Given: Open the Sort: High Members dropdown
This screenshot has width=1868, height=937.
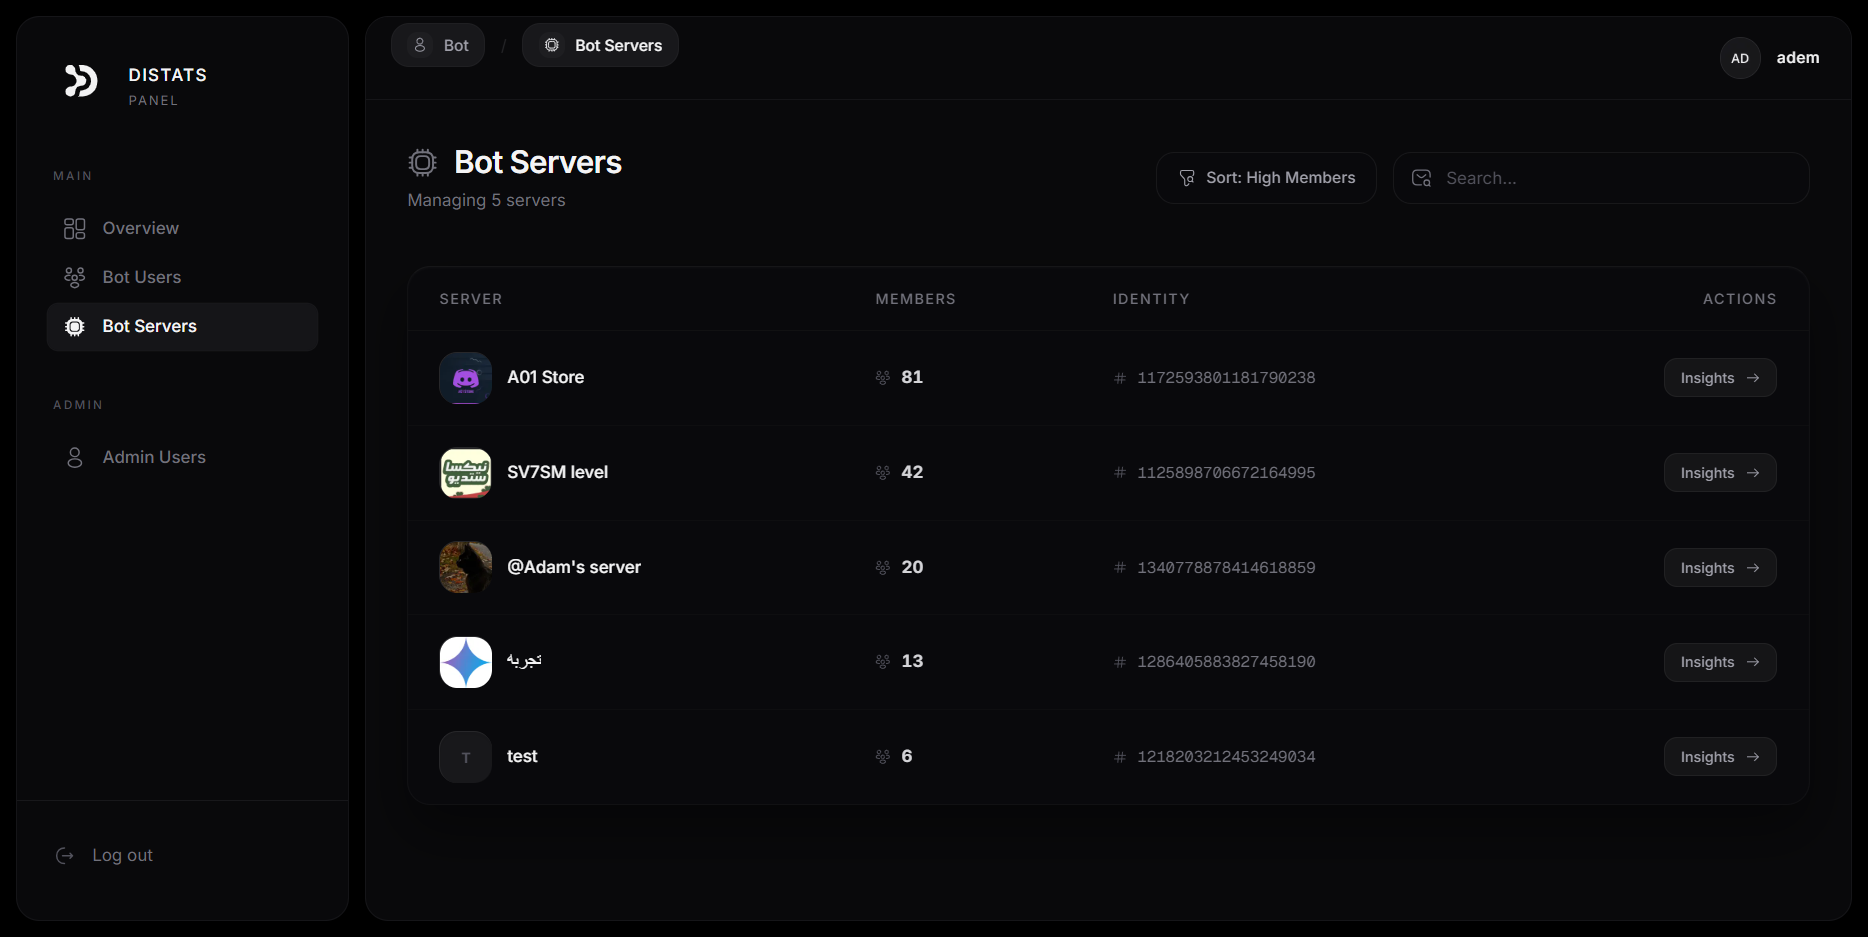Looking at the screenshot, I should (1265, 177).
